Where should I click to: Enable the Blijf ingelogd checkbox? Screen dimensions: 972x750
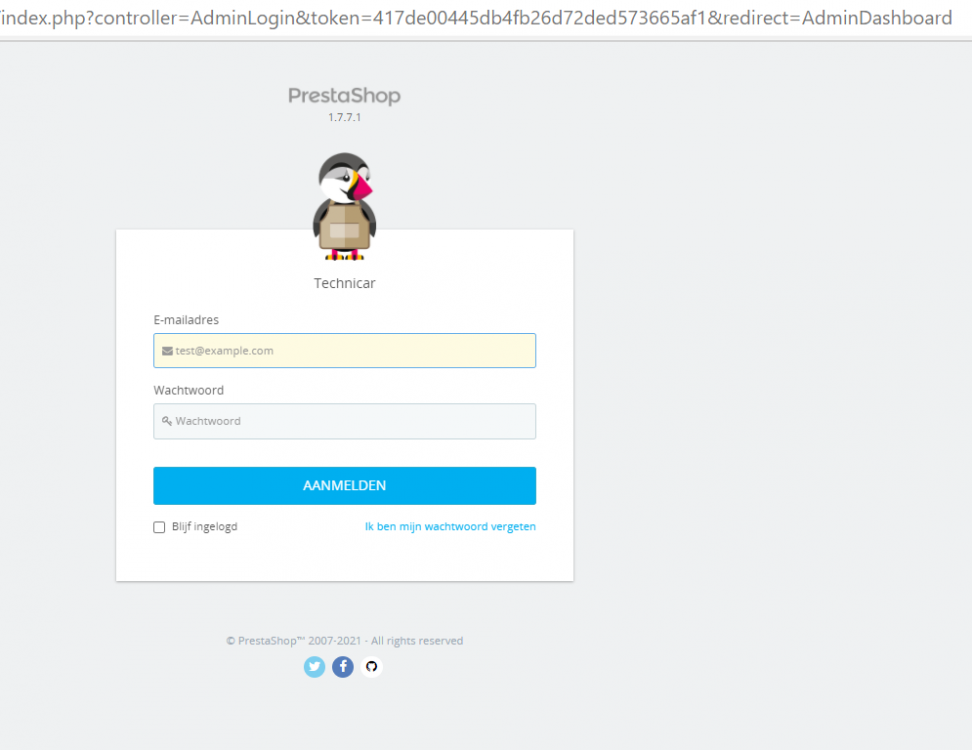click(x=159, y=527)
